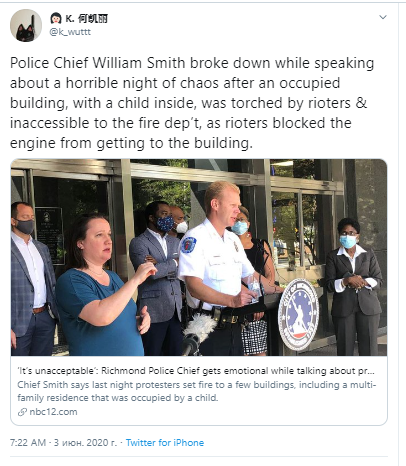
Task: Click the Chief Smith article description text
Action: (197, 391)
